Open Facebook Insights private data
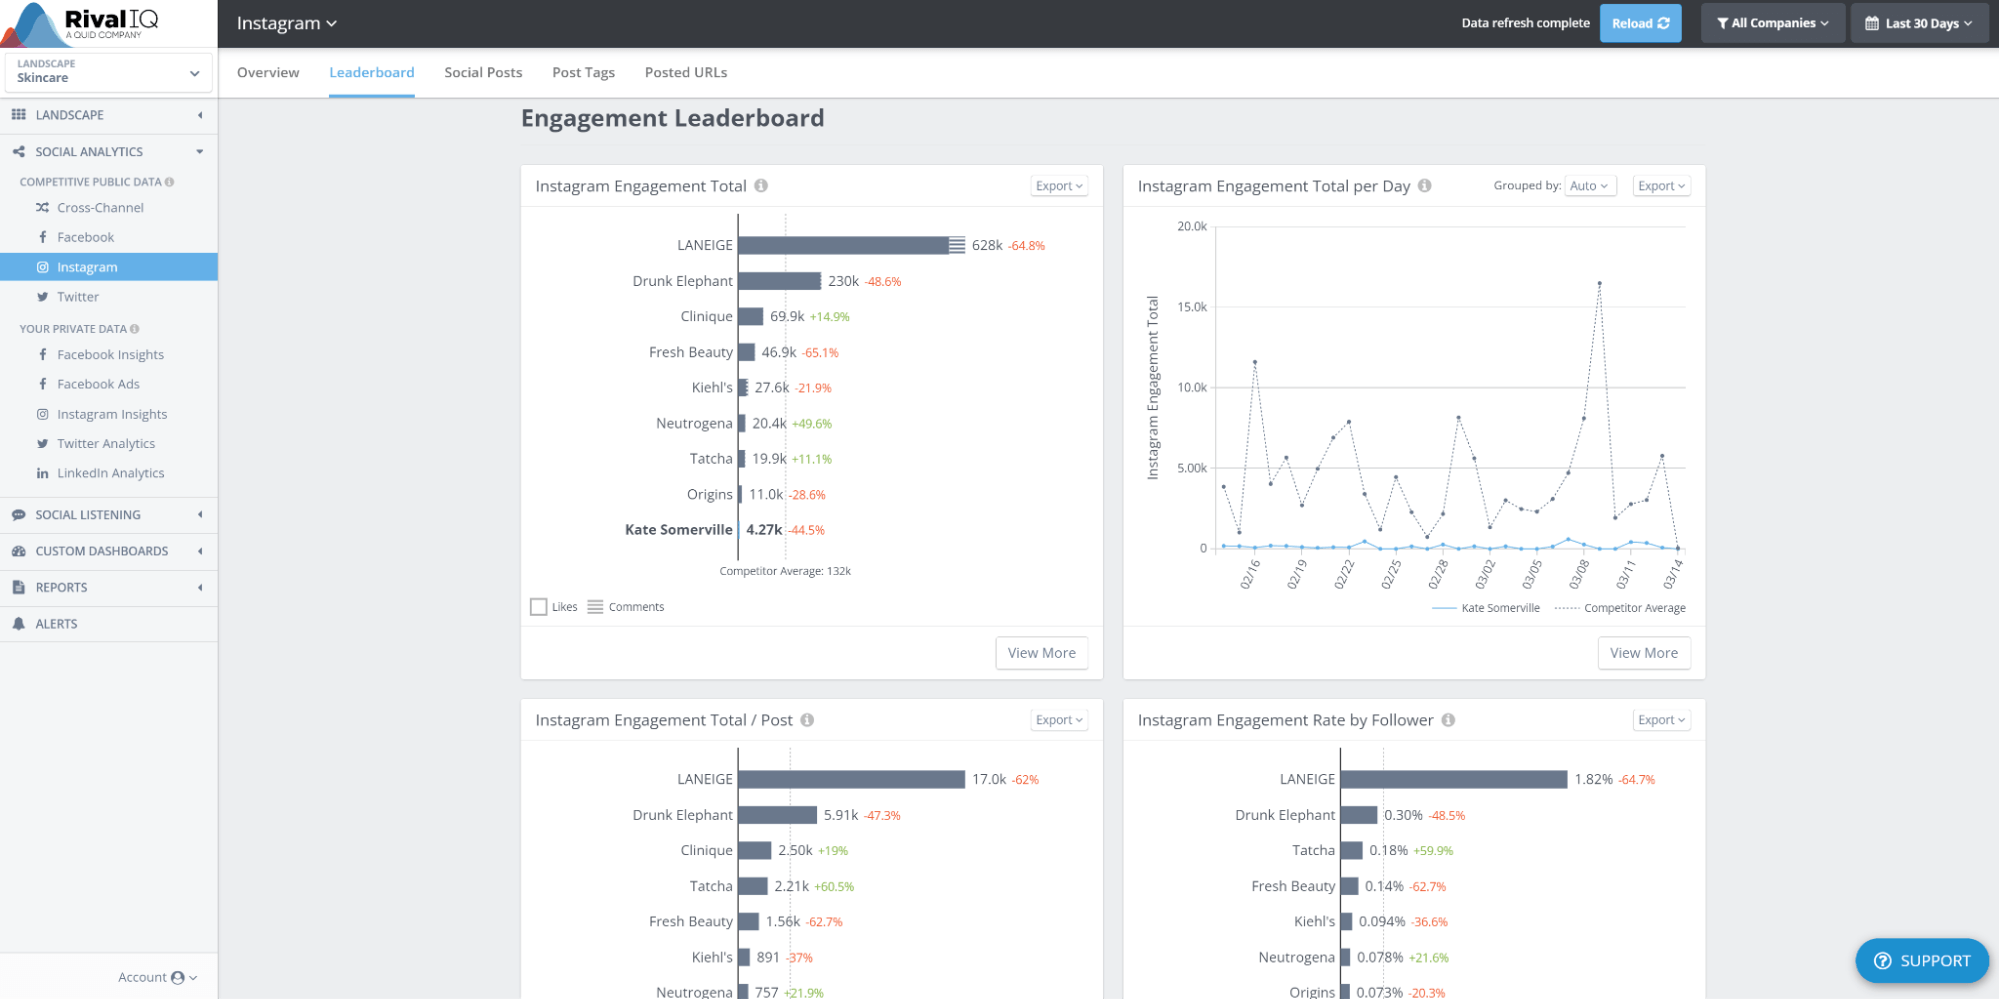 110,354
